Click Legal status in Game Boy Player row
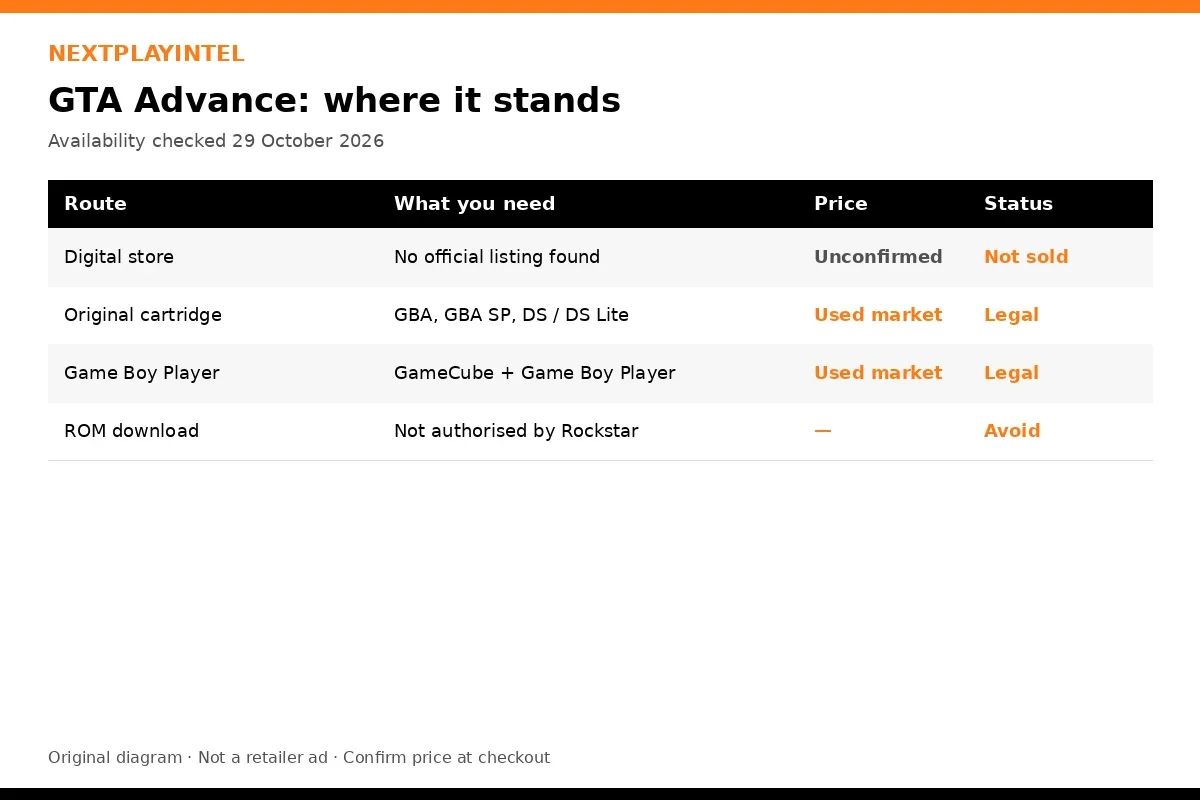 (1011, 373)
